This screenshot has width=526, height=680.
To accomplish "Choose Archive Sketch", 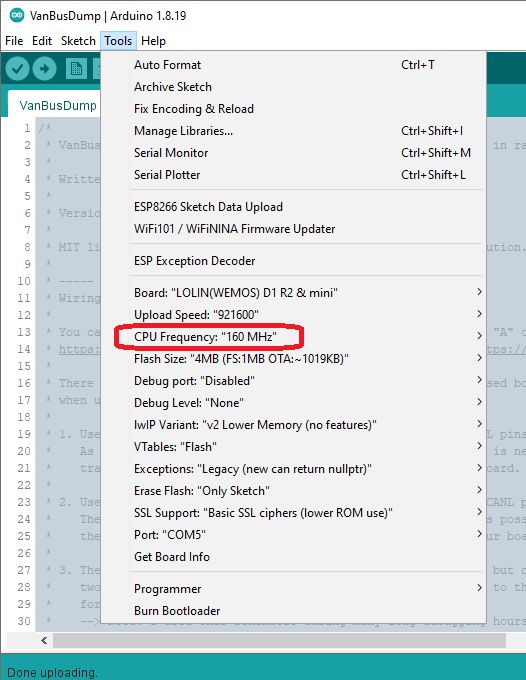I will 293,87.
